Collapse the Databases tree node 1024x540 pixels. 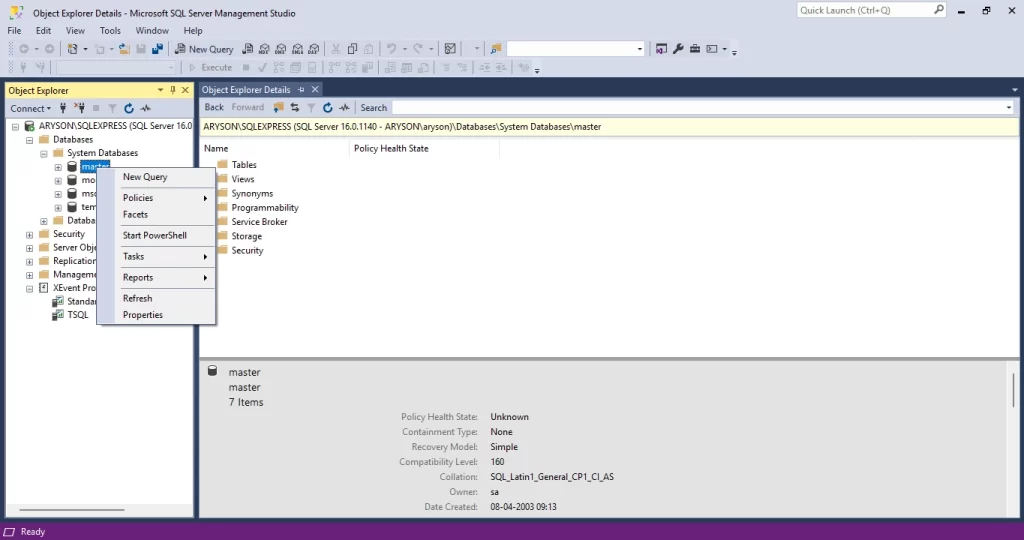click(29, 140)
